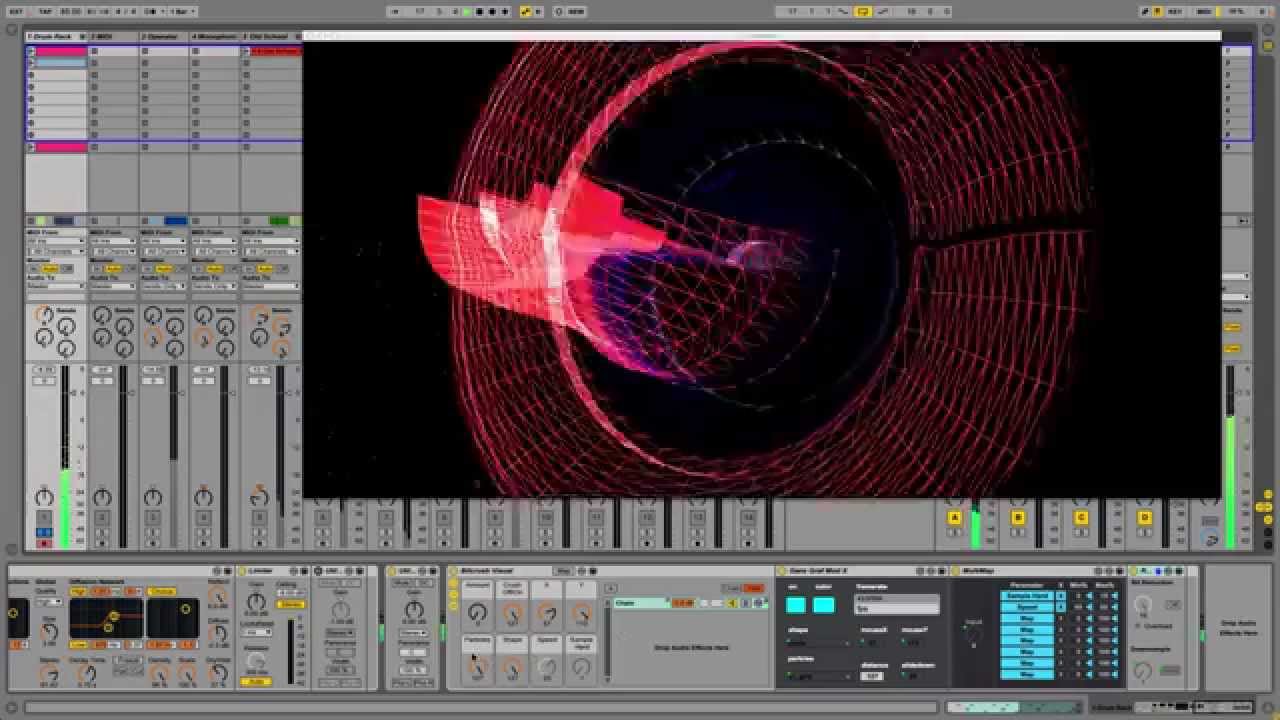The image size is (1280, 720).
Task: Click the Amount macro knob
Action: pyautogui.click(x=478, y=611)
